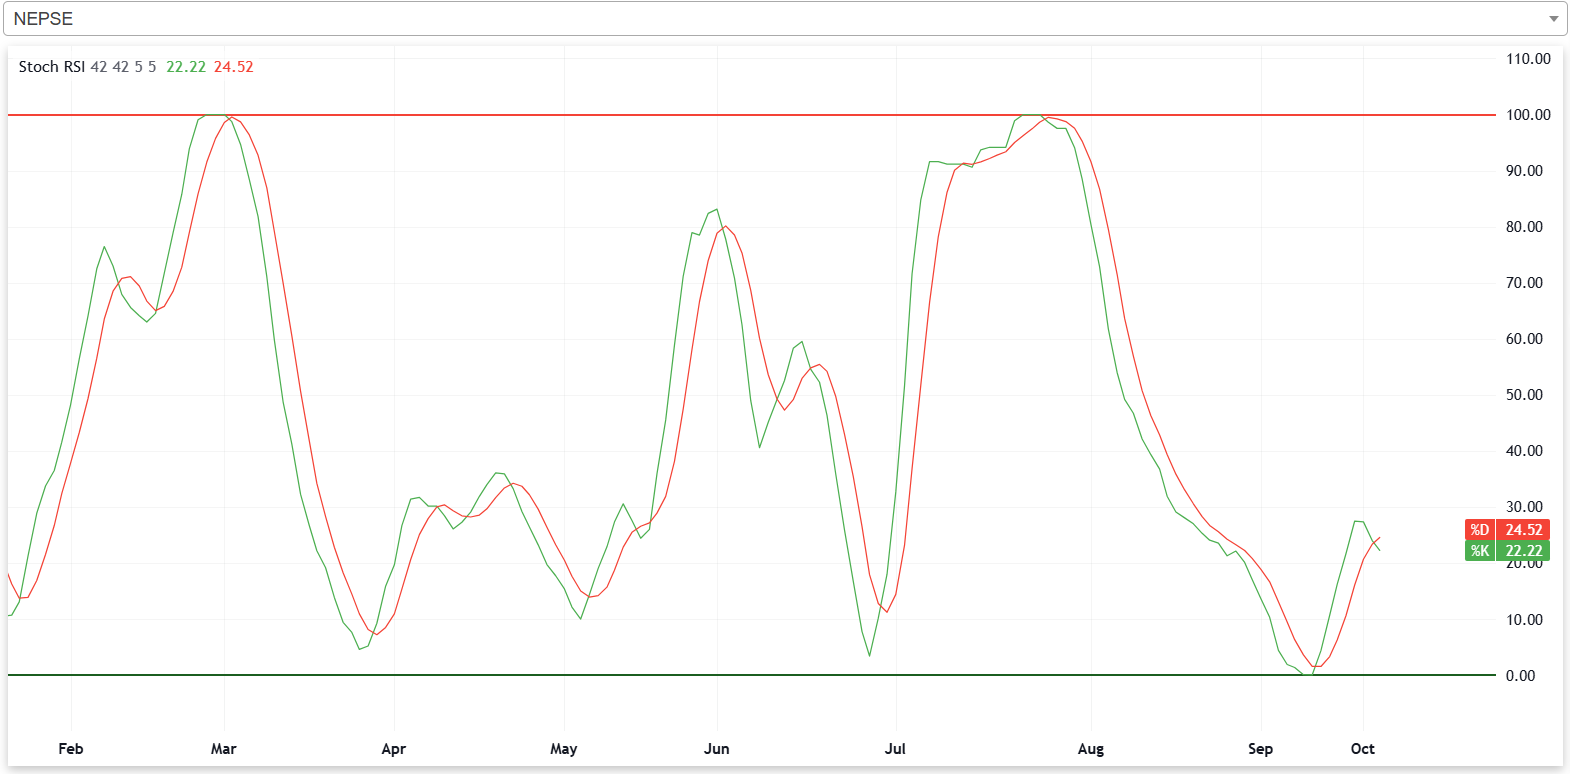Image resolution: width=1570 pixels, height=774 pixels.
Task: Select the Stoch RSI indicator title
Action: pos(51,67)
